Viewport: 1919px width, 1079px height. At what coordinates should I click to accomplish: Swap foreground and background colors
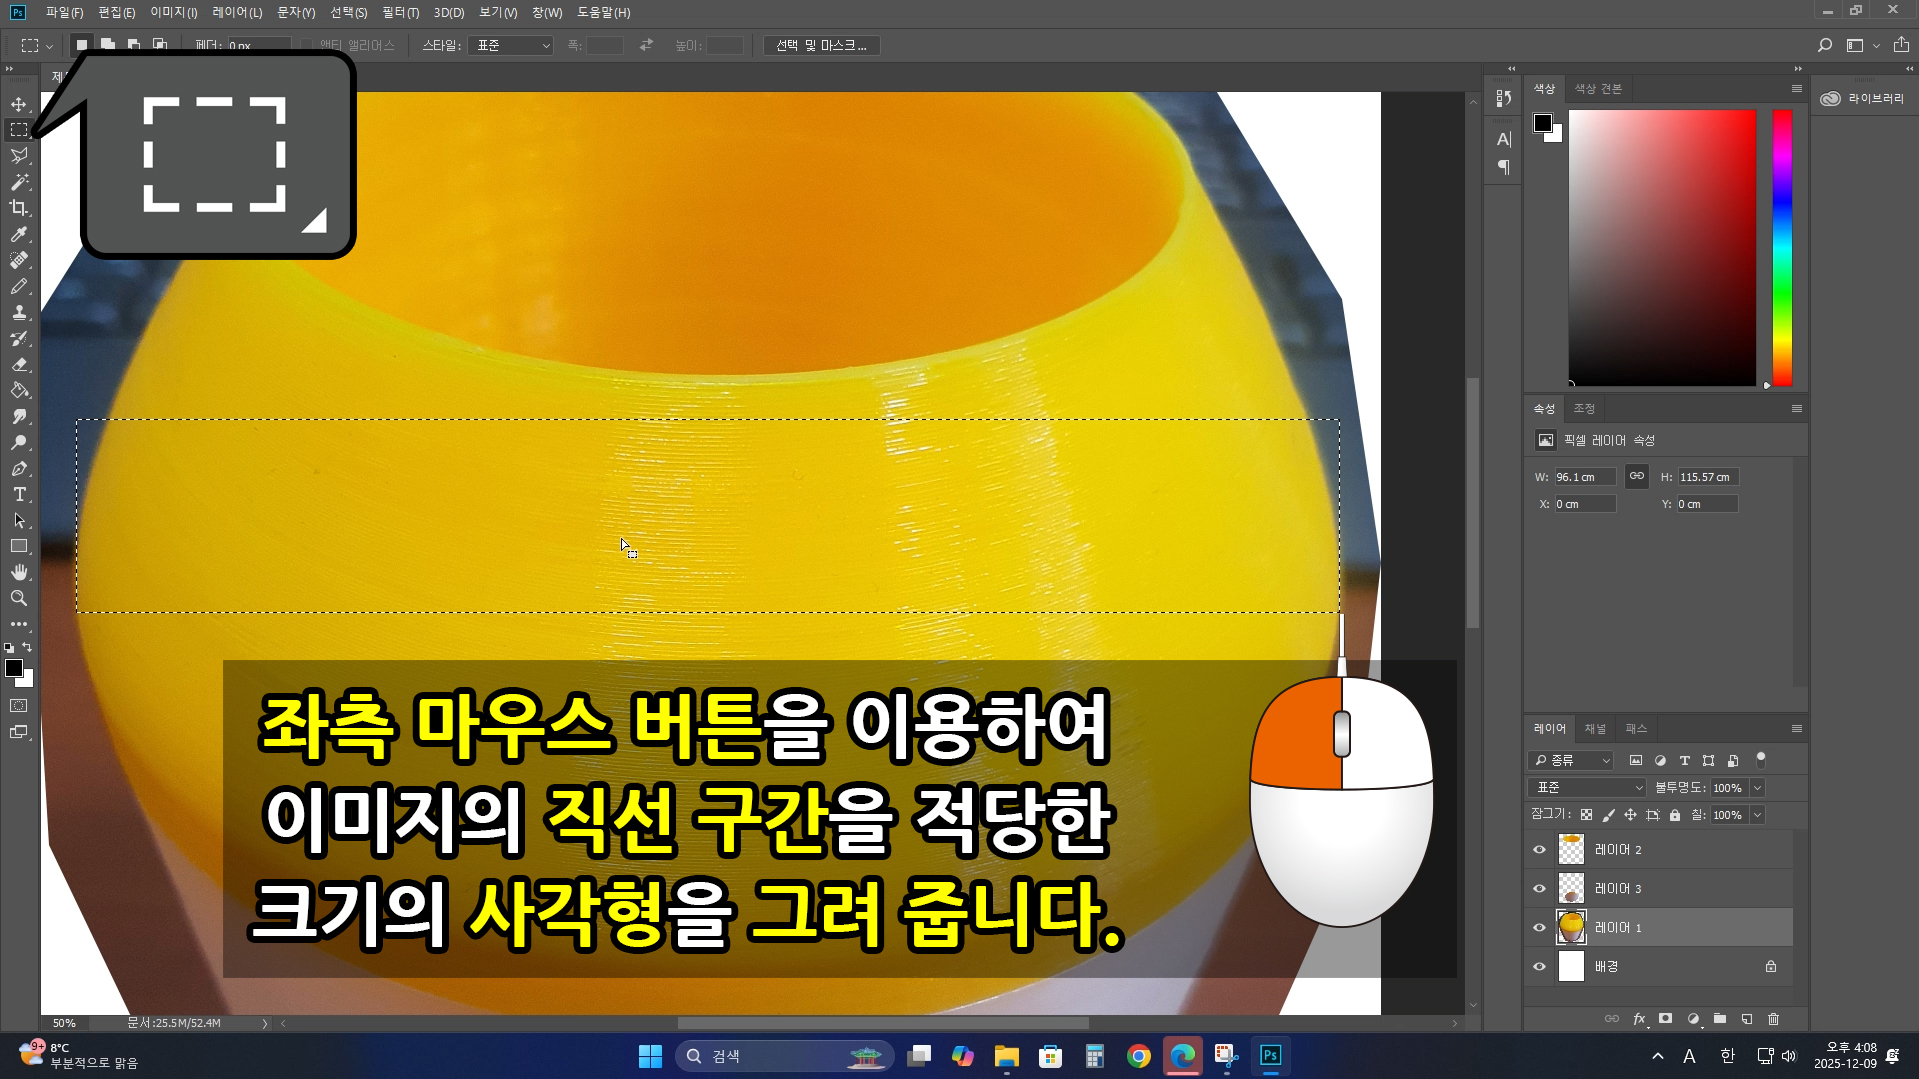tap(27, 647)
